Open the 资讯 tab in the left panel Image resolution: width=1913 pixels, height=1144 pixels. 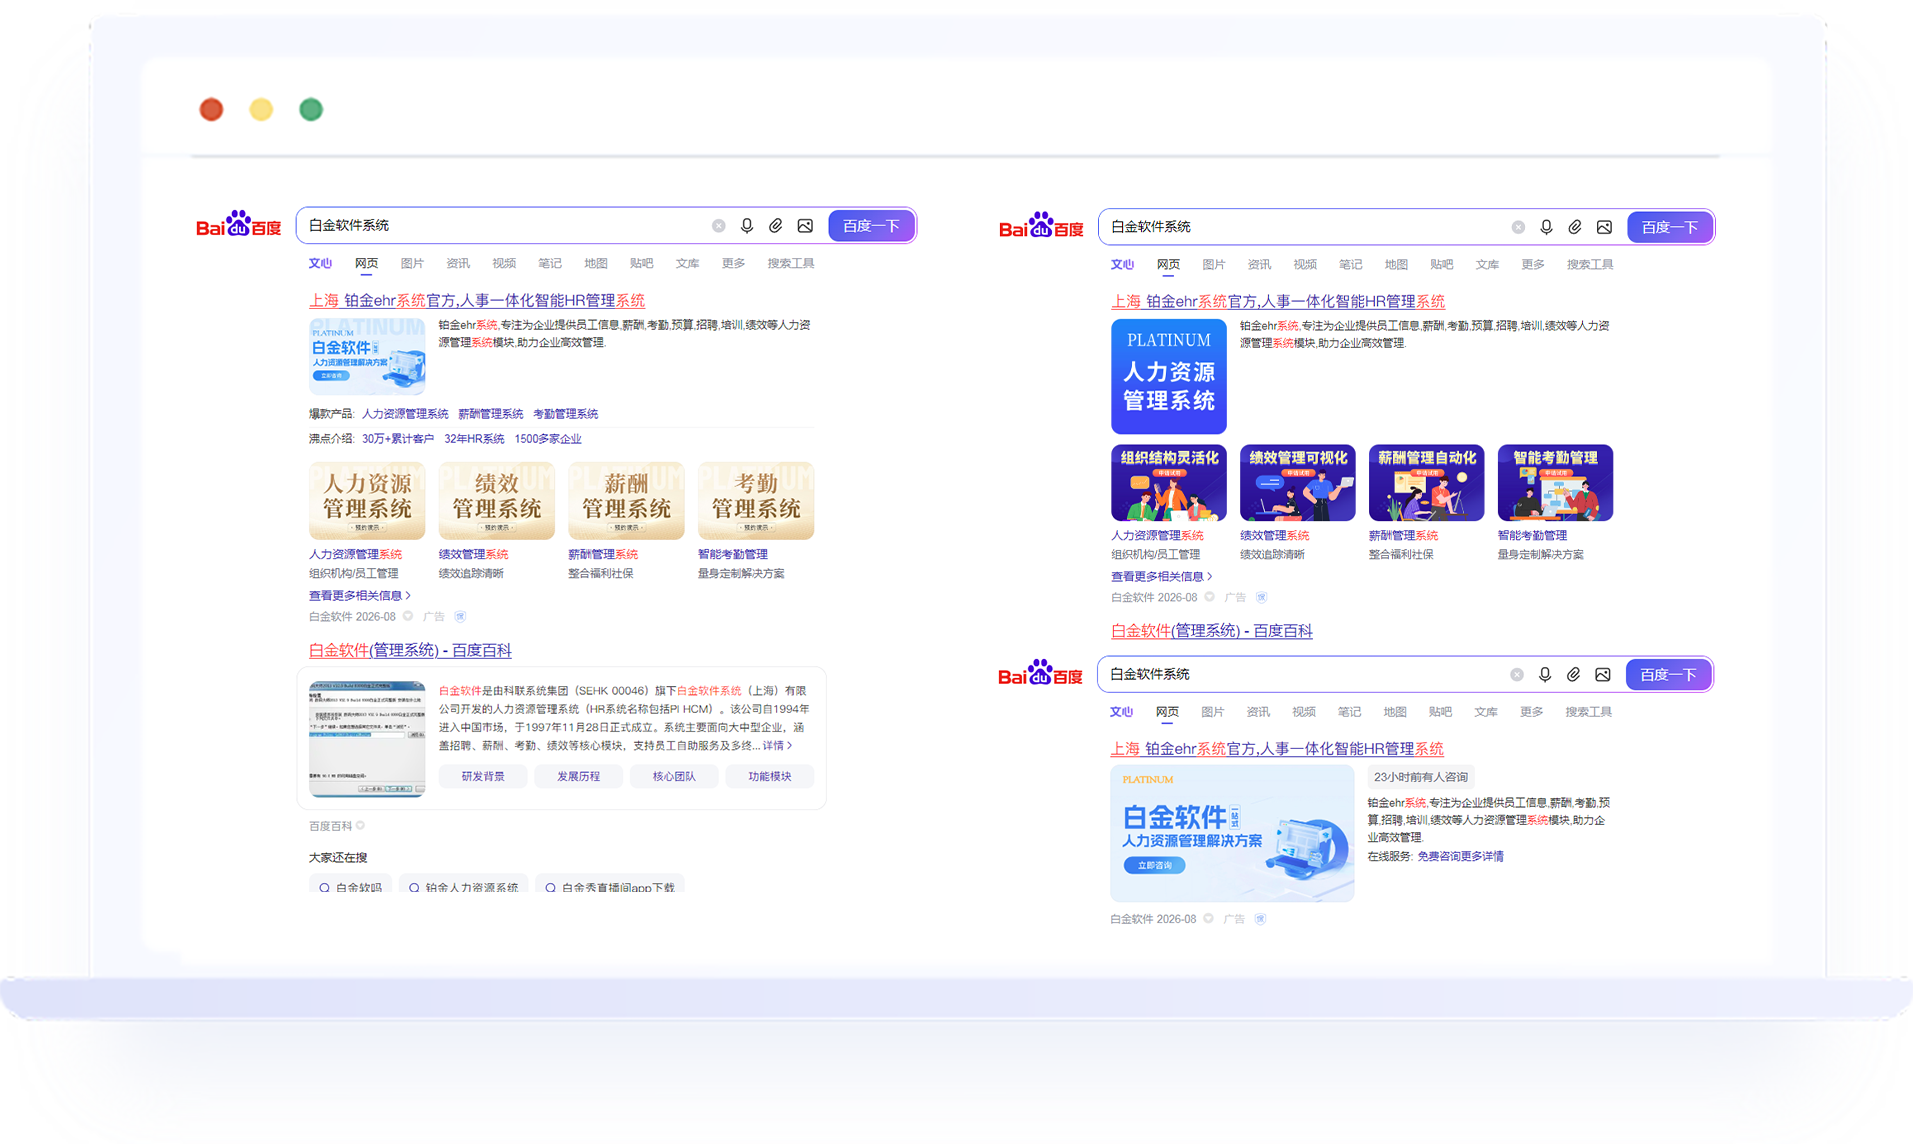pyautogui.click(x=458, y=264)
